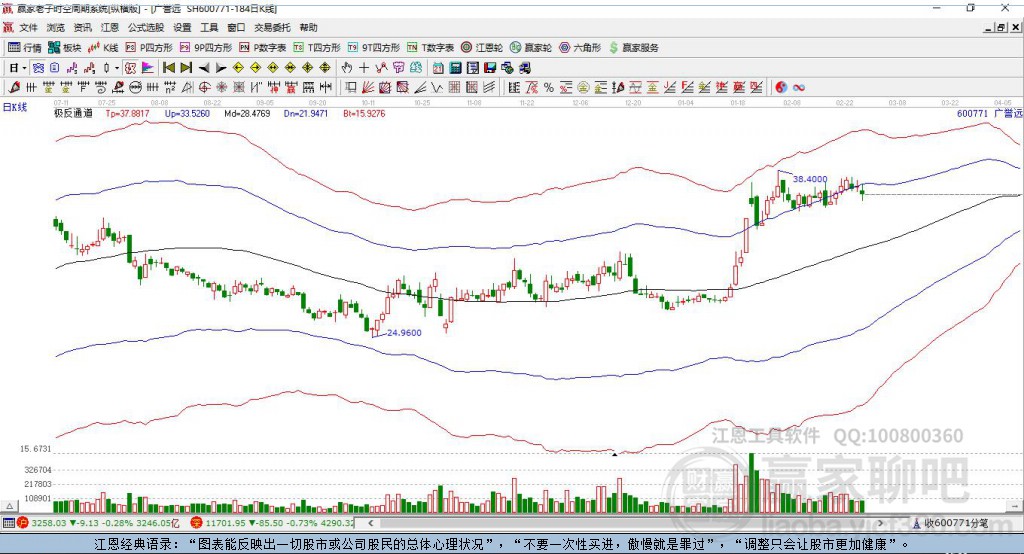Open 赢家服务 service link
Image resolution: width=1024 pixels, height=554 pixels.
point(633,48)
